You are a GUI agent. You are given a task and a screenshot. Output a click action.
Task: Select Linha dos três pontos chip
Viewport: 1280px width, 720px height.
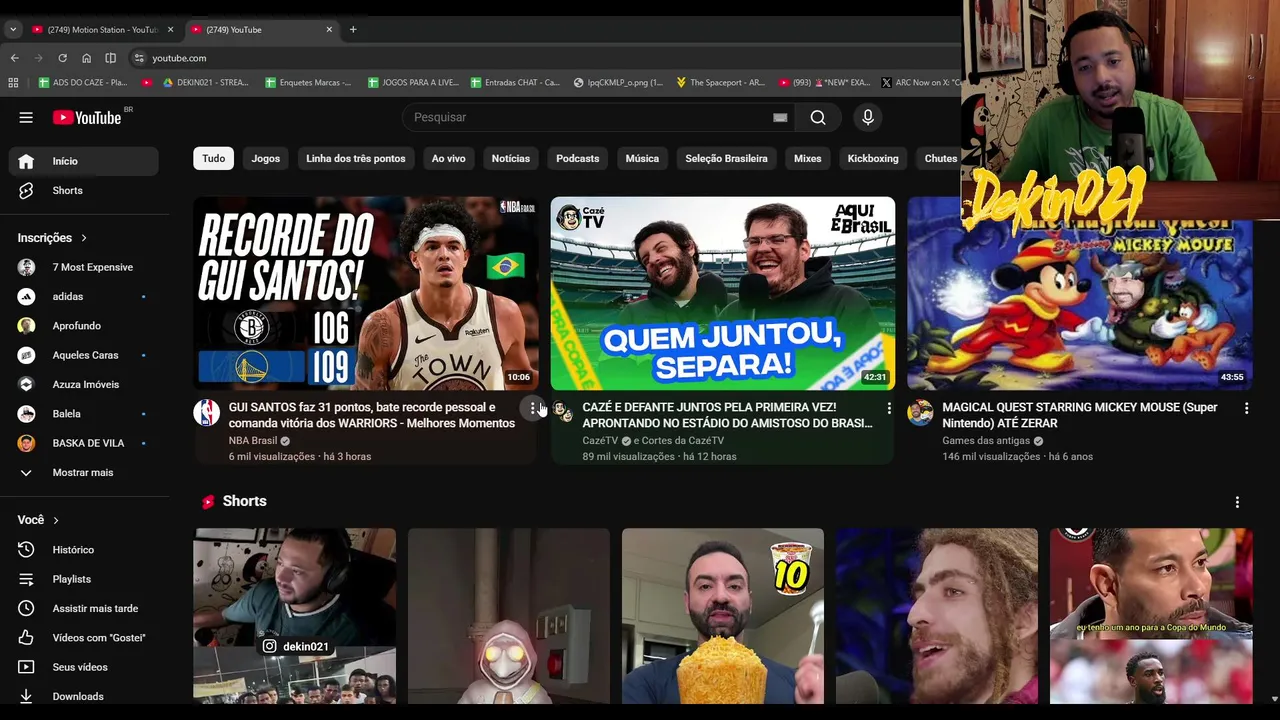[356, 158]
